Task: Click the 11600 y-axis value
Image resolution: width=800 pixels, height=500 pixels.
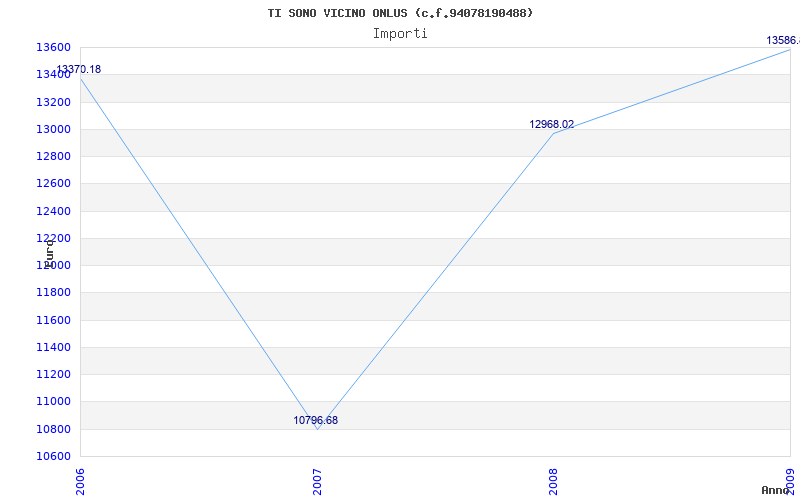Action: 53,320
